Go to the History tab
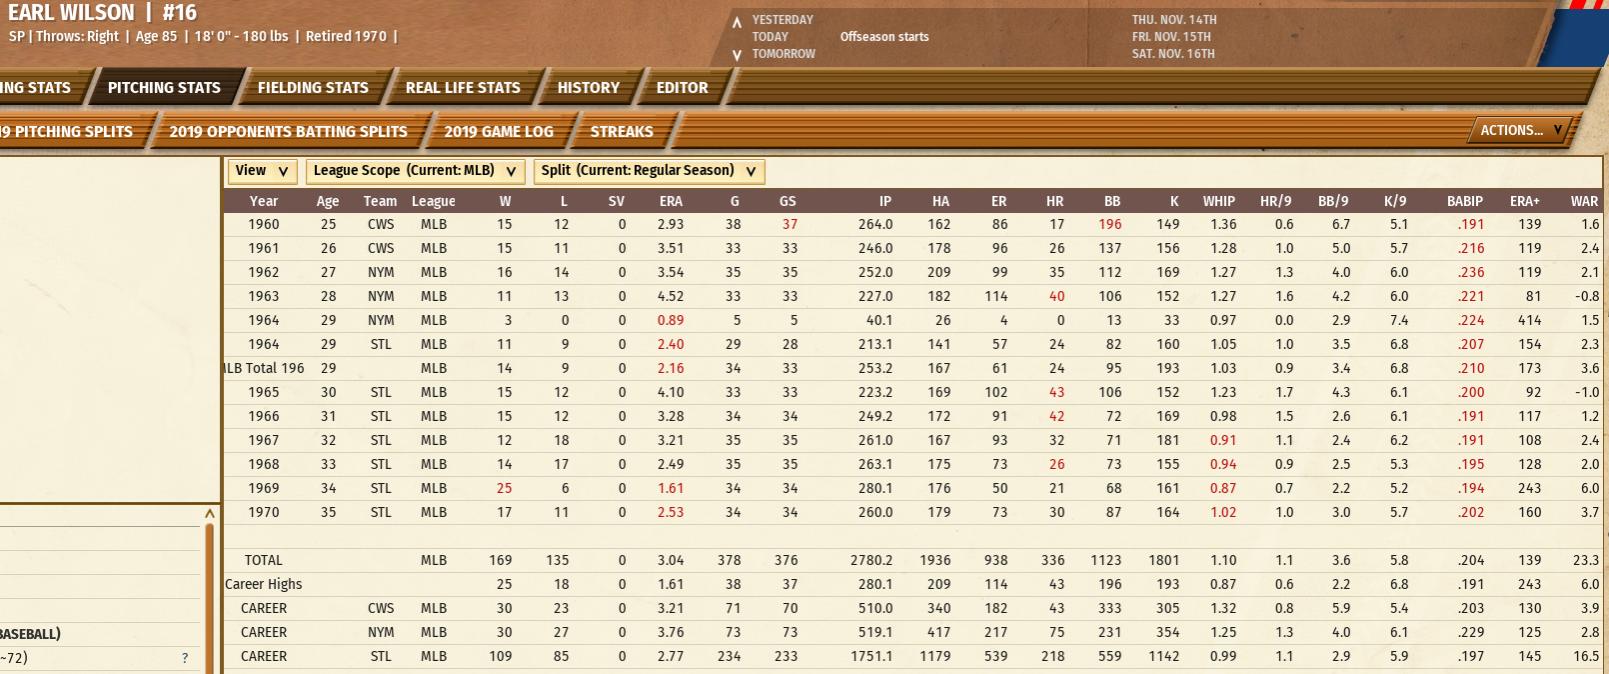 point(588,88)
